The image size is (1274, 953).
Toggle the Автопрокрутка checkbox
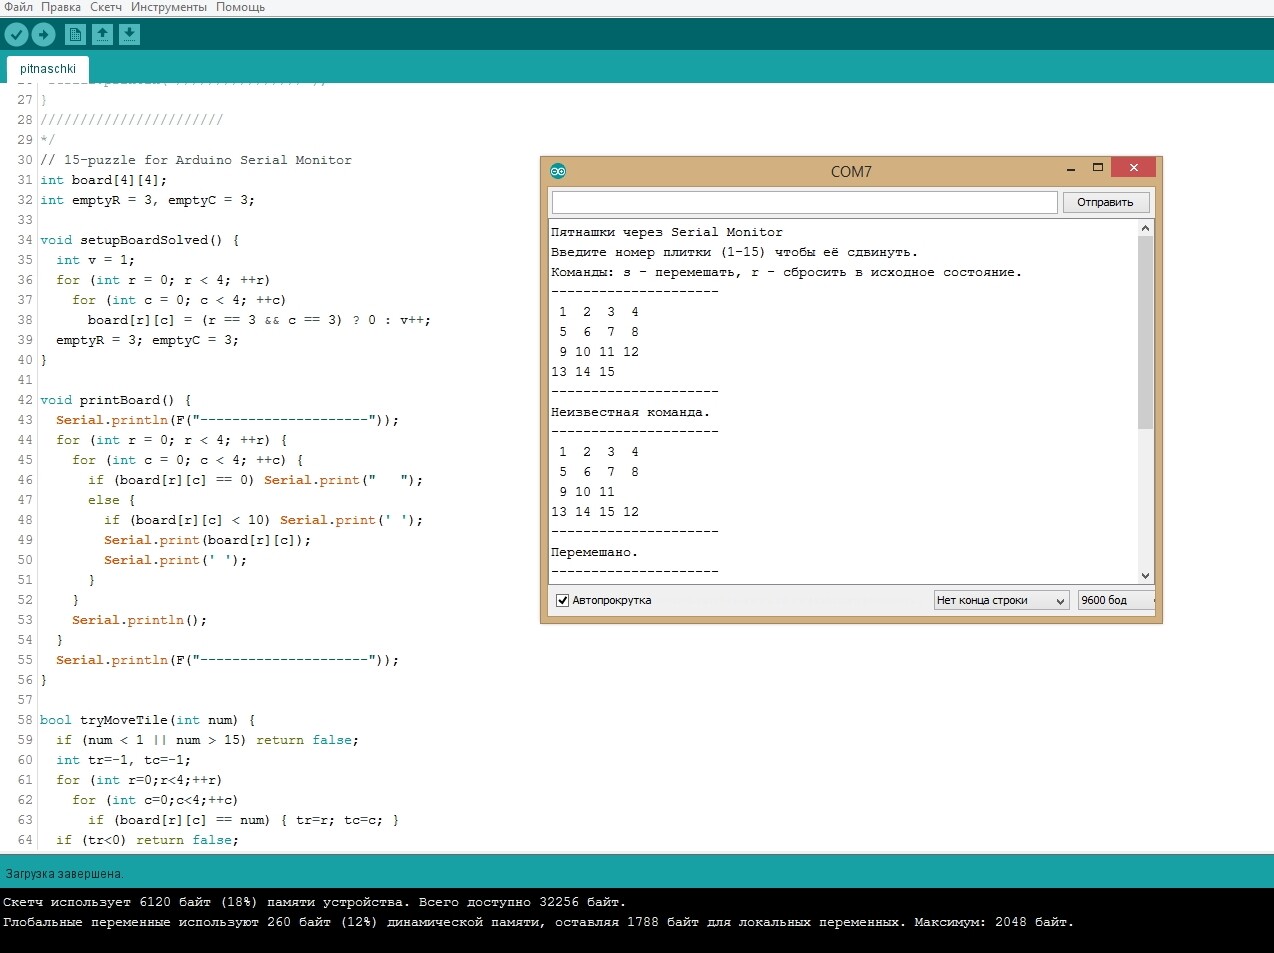pos(562,600)
